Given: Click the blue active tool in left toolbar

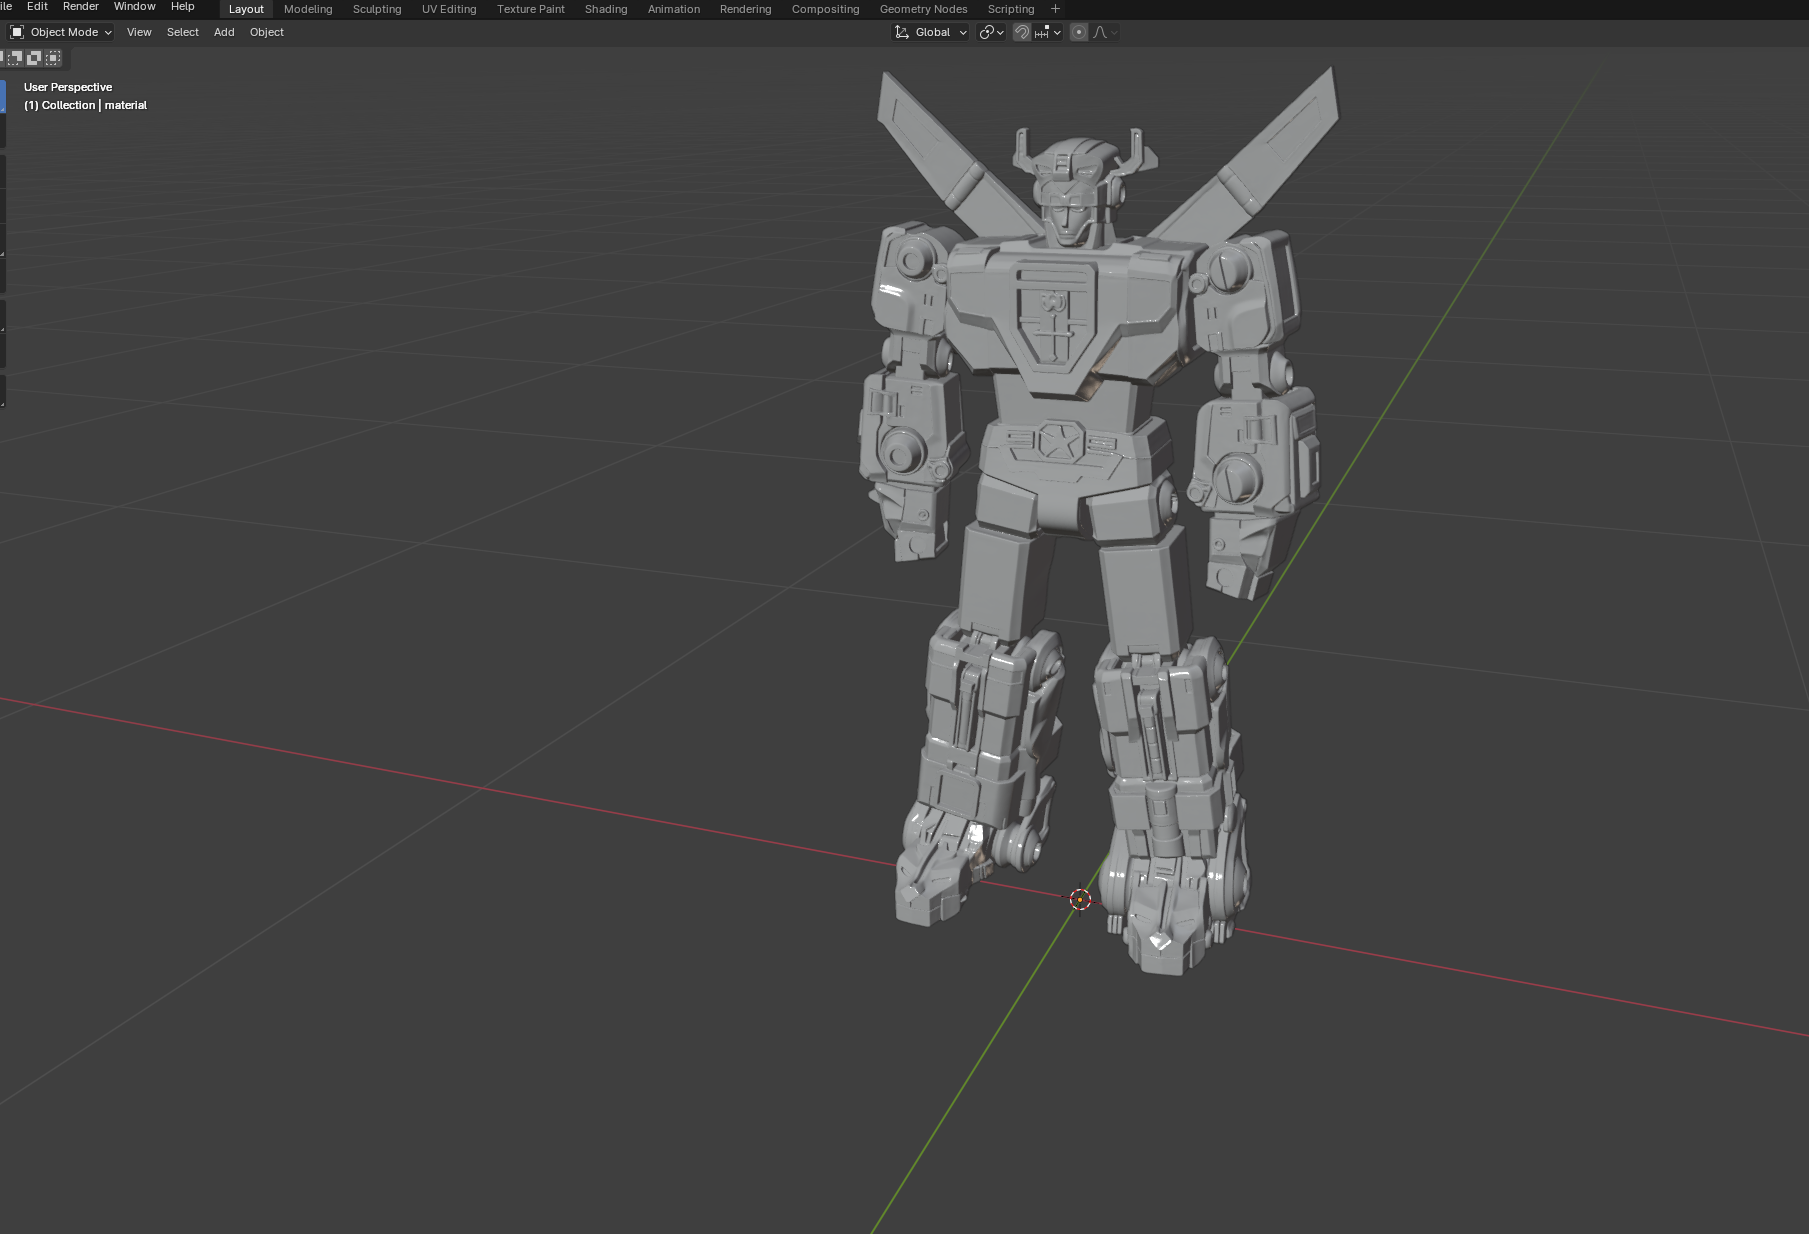Looking at the screenshot, I should 3,97.
